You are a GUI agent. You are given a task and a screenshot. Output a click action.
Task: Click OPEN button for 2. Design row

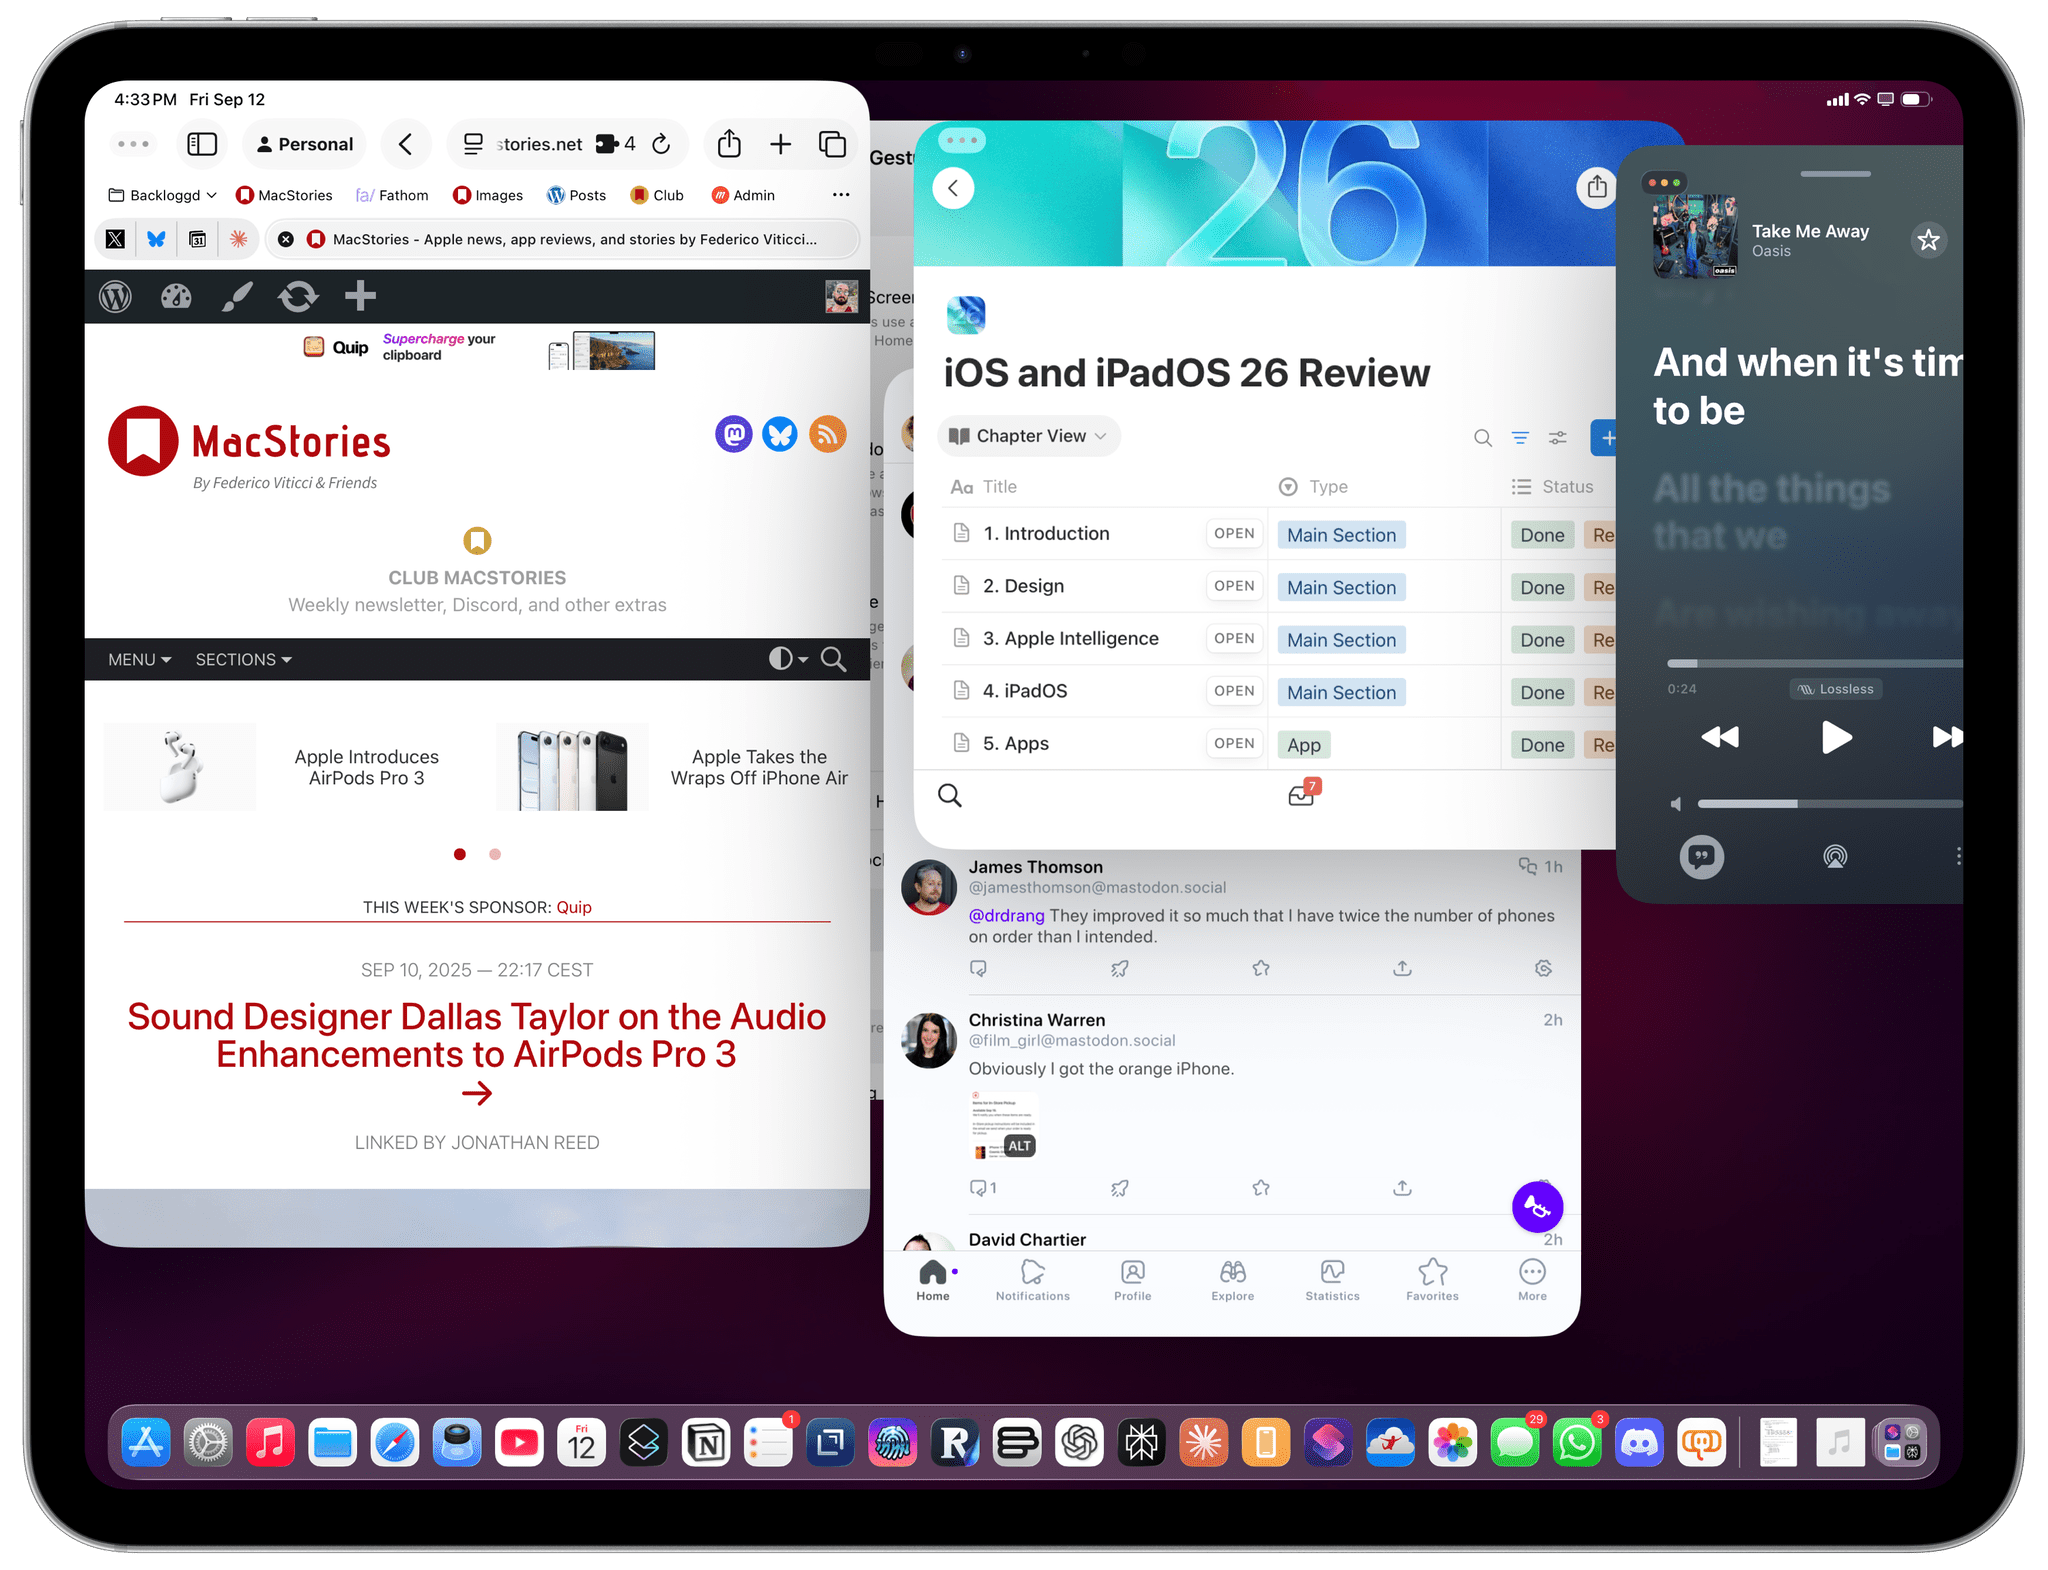tap(1233, 586)
